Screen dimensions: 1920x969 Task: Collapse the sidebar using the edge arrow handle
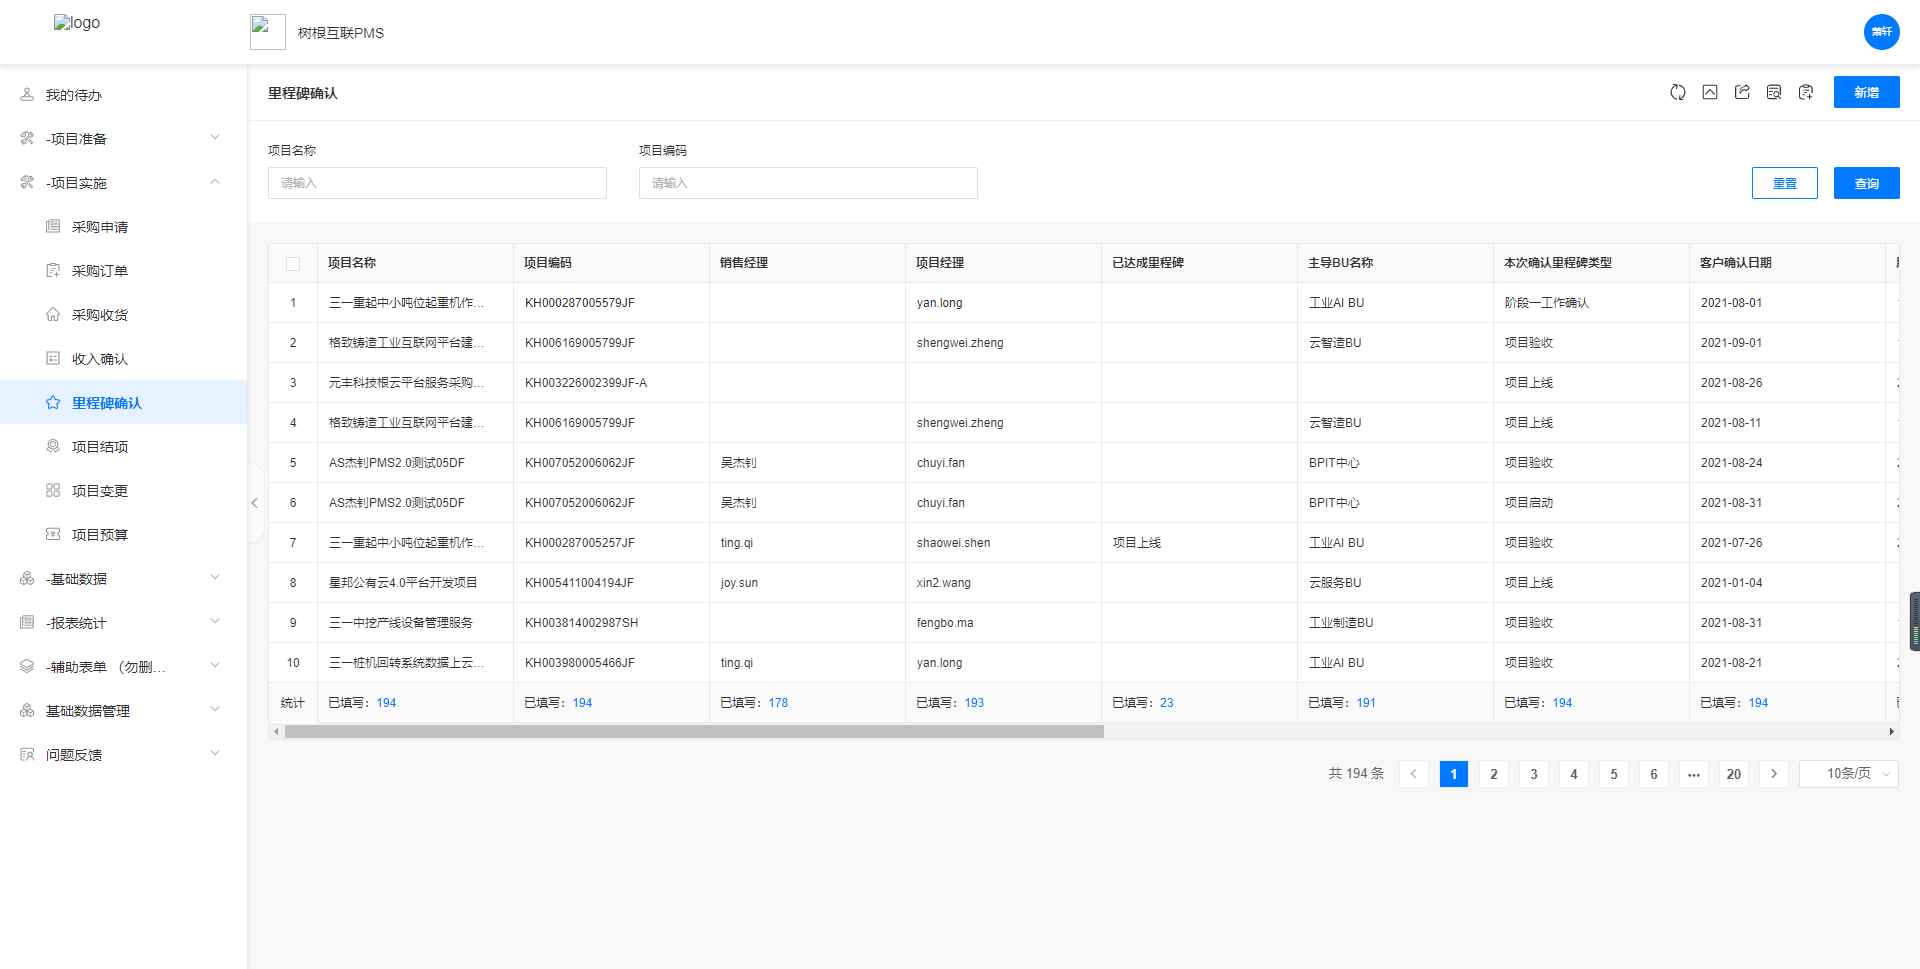tap(255, 503)
